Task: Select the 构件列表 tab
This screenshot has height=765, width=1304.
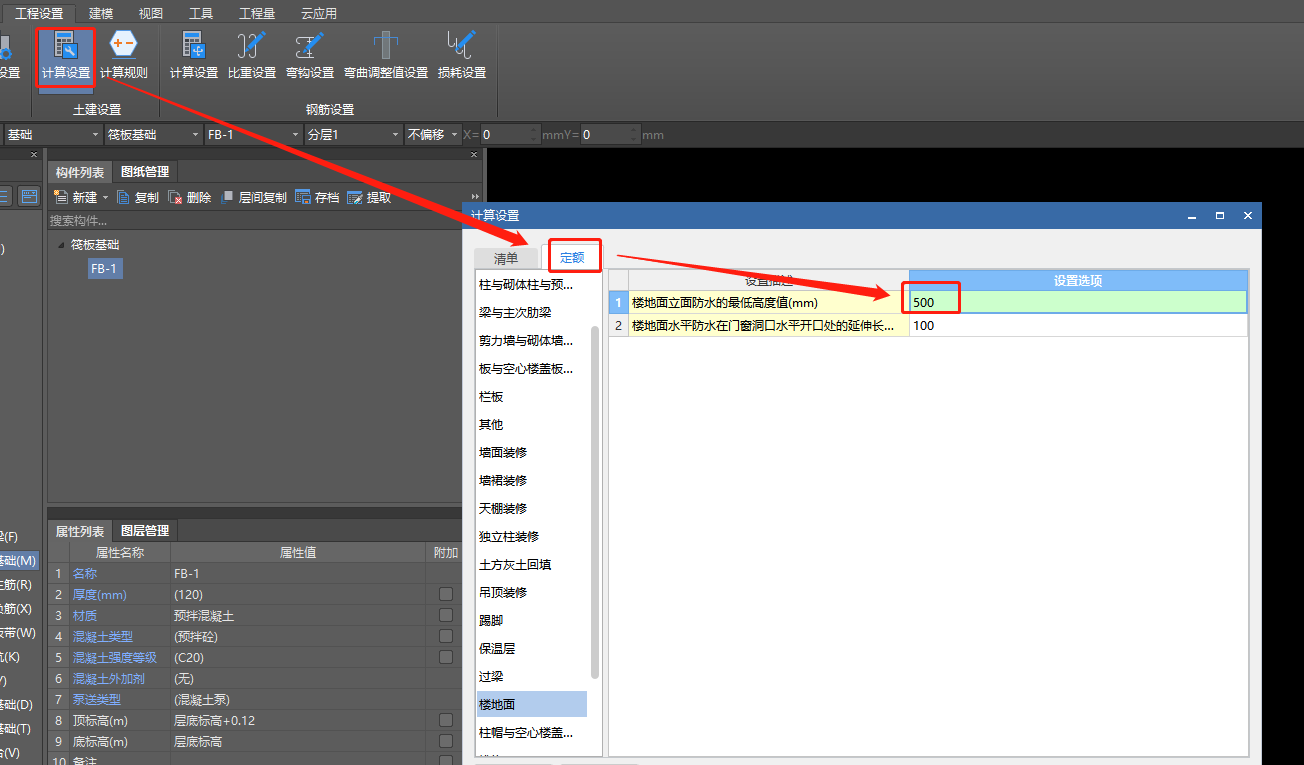Action: [x=80, y=172]
